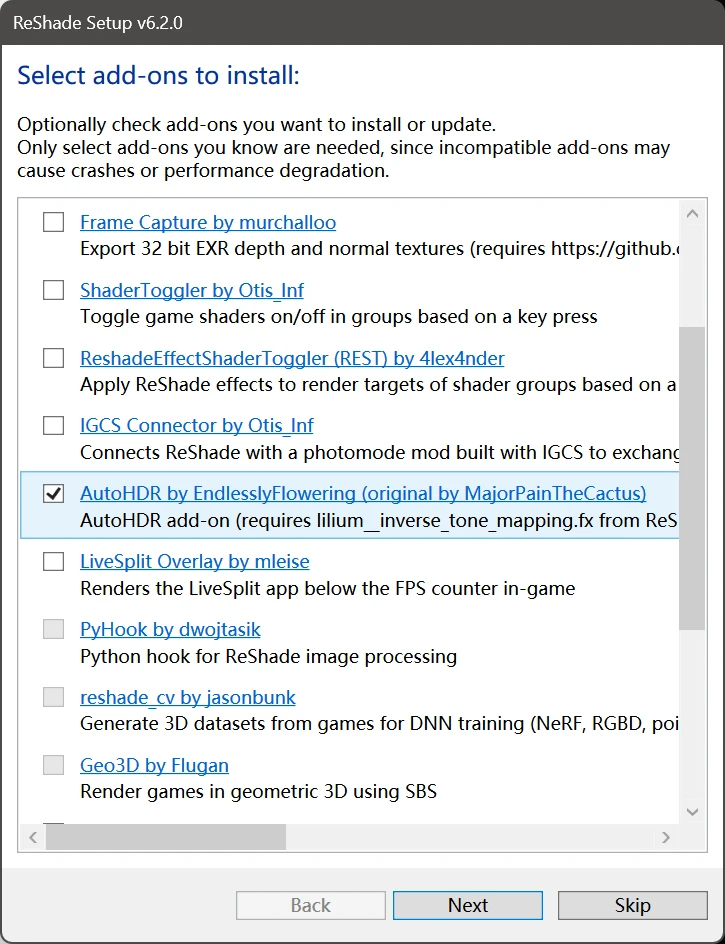
Task: Open the PyHook by dwojtasik link
Action: (170, 630)
